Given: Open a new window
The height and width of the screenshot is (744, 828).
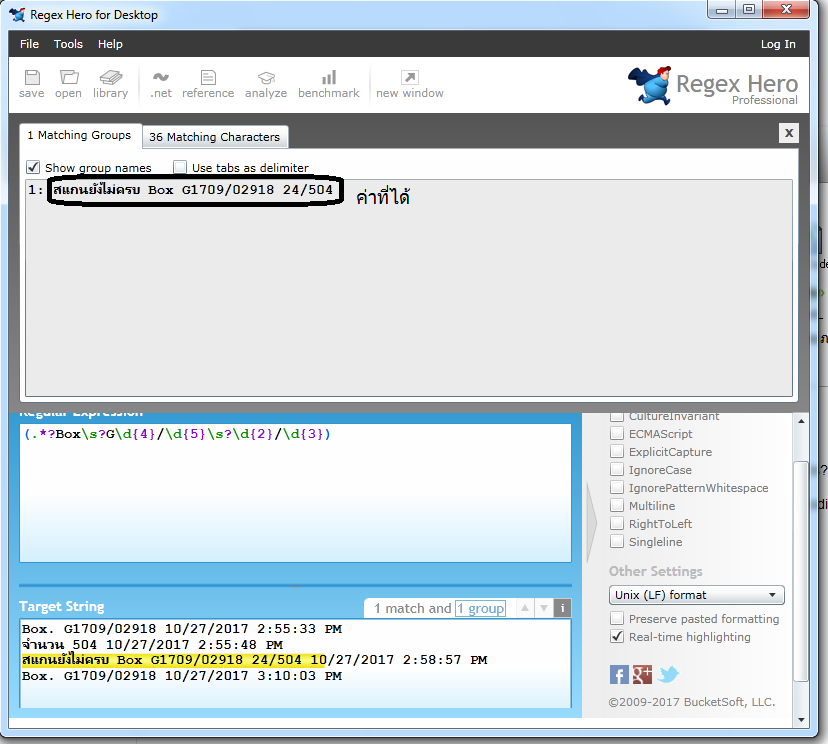Looking at the screenshot, I should pos(410,84).
